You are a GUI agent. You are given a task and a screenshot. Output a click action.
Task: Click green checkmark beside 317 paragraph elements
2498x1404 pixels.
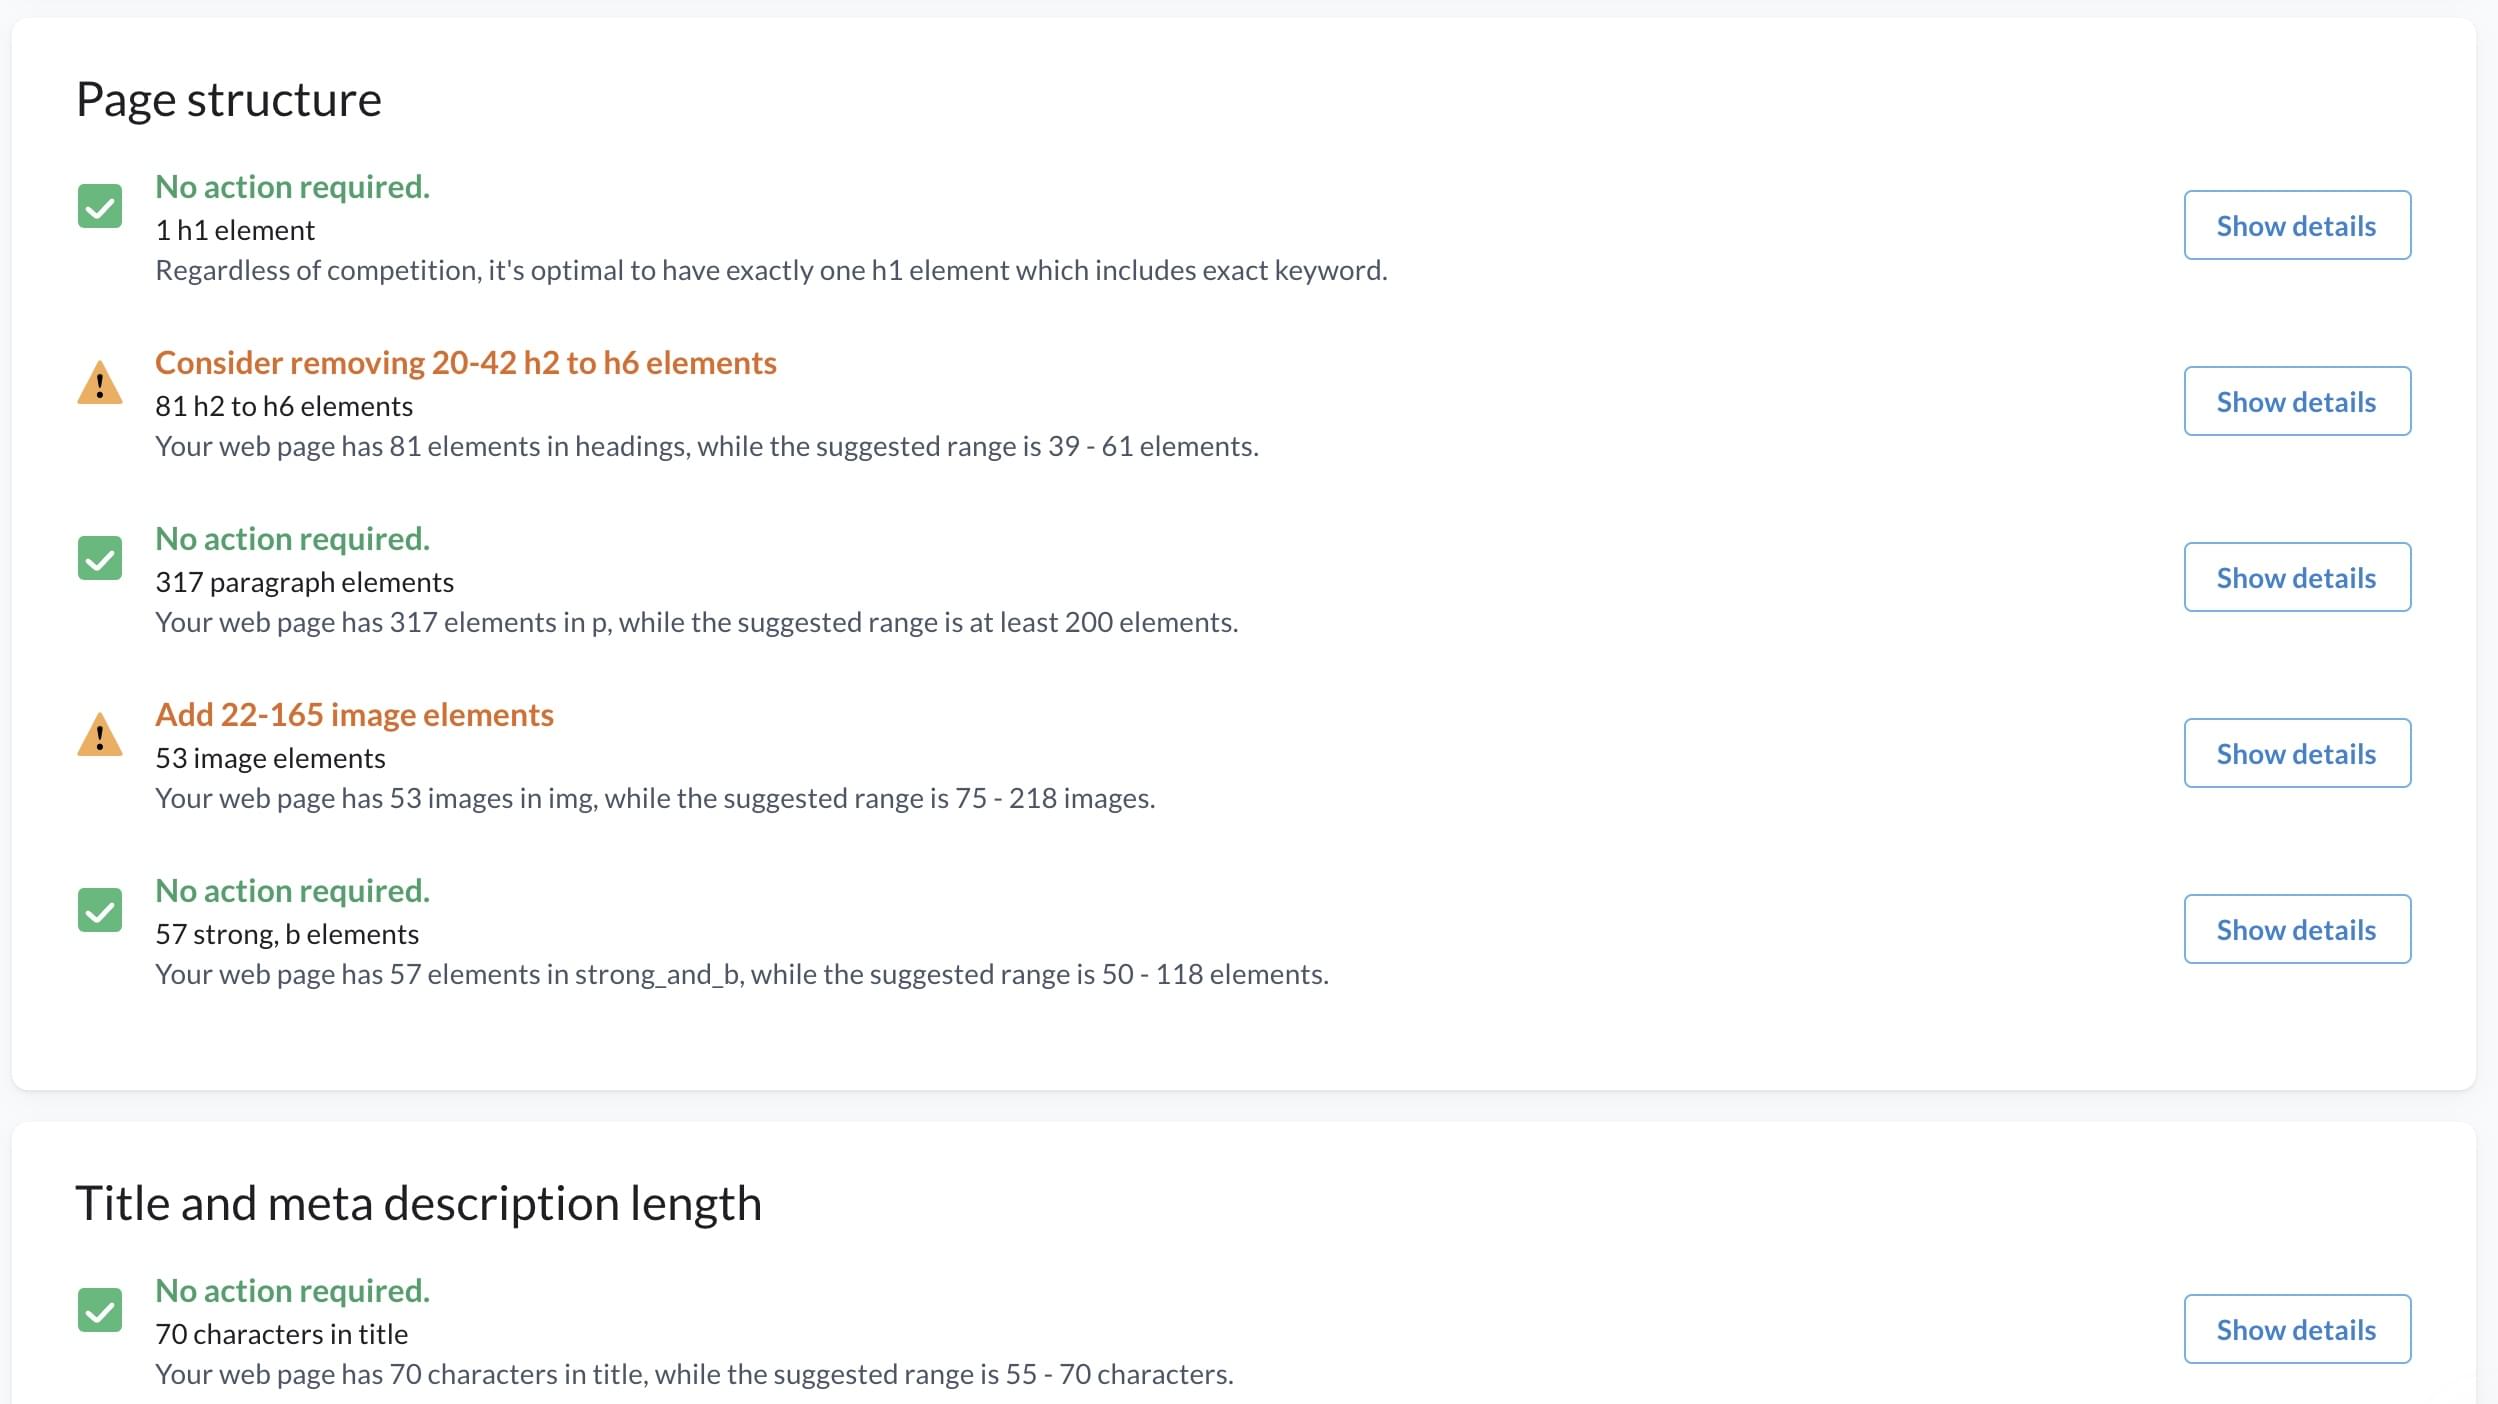coord(100,558)
